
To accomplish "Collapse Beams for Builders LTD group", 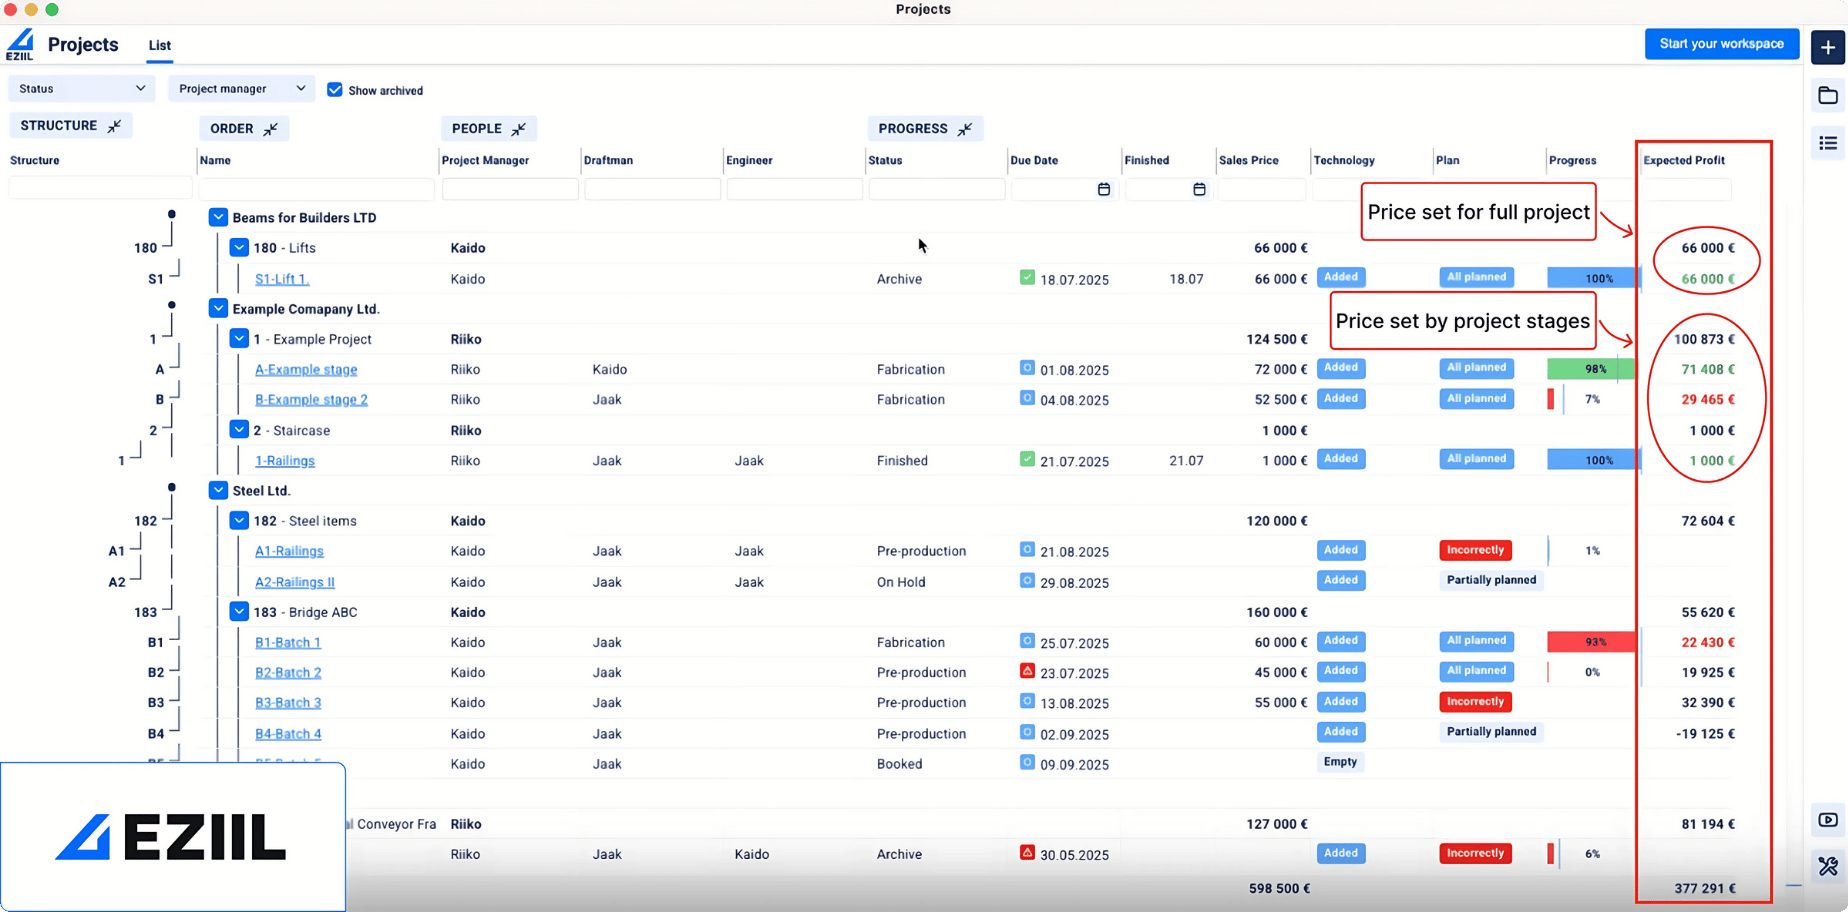I will point(218,217).
